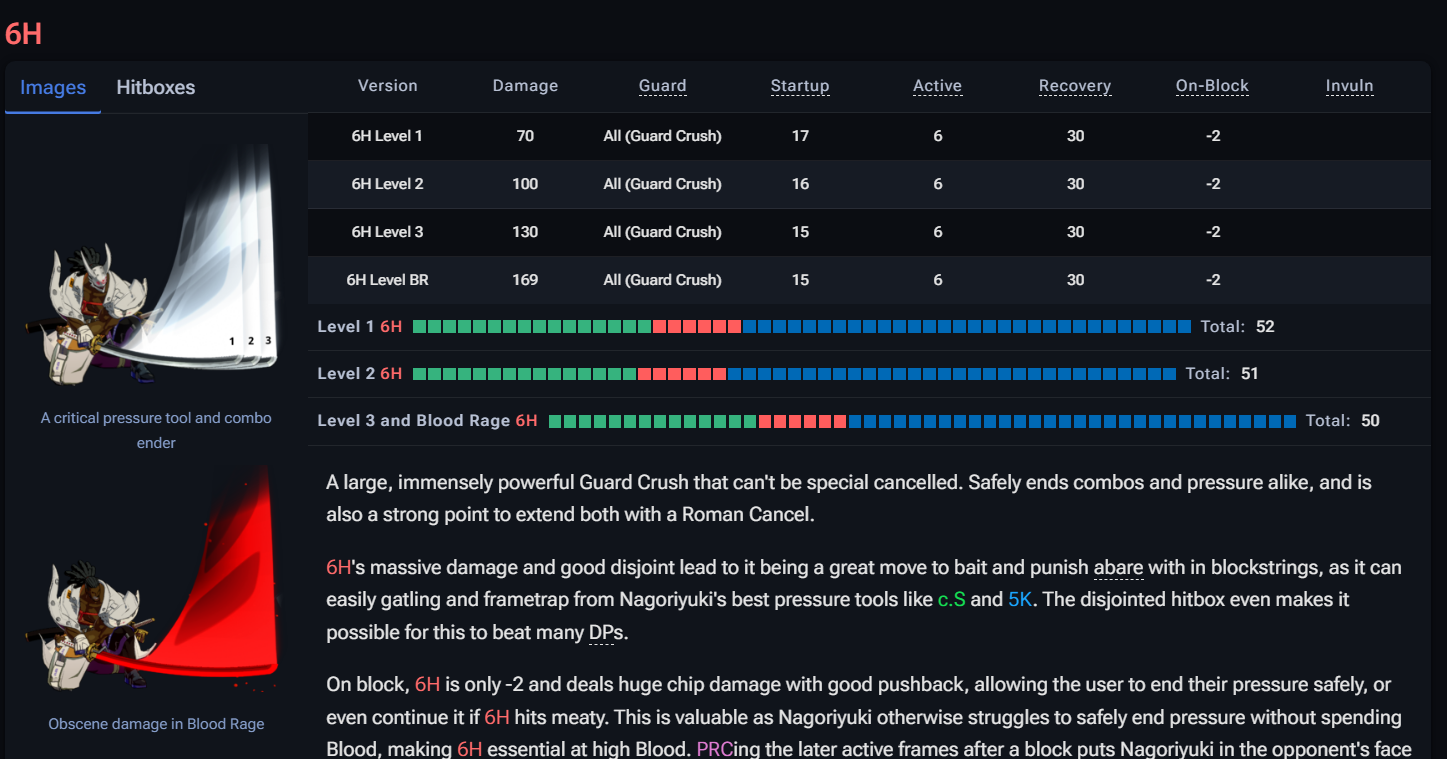Click damage value 169
This screenshot has height=759, width=1447.
[525, 280]
